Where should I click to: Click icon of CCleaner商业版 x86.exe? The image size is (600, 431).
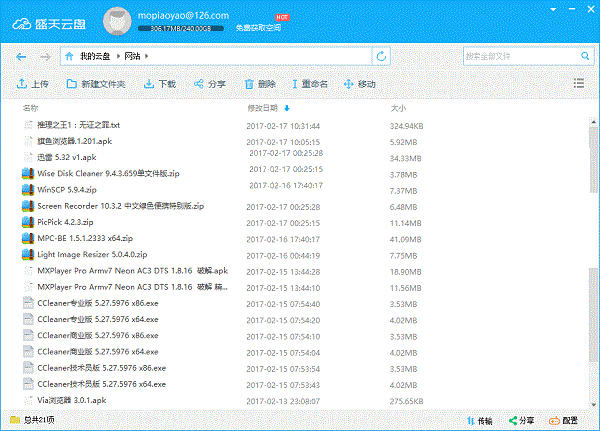click(x=28, y=335)
